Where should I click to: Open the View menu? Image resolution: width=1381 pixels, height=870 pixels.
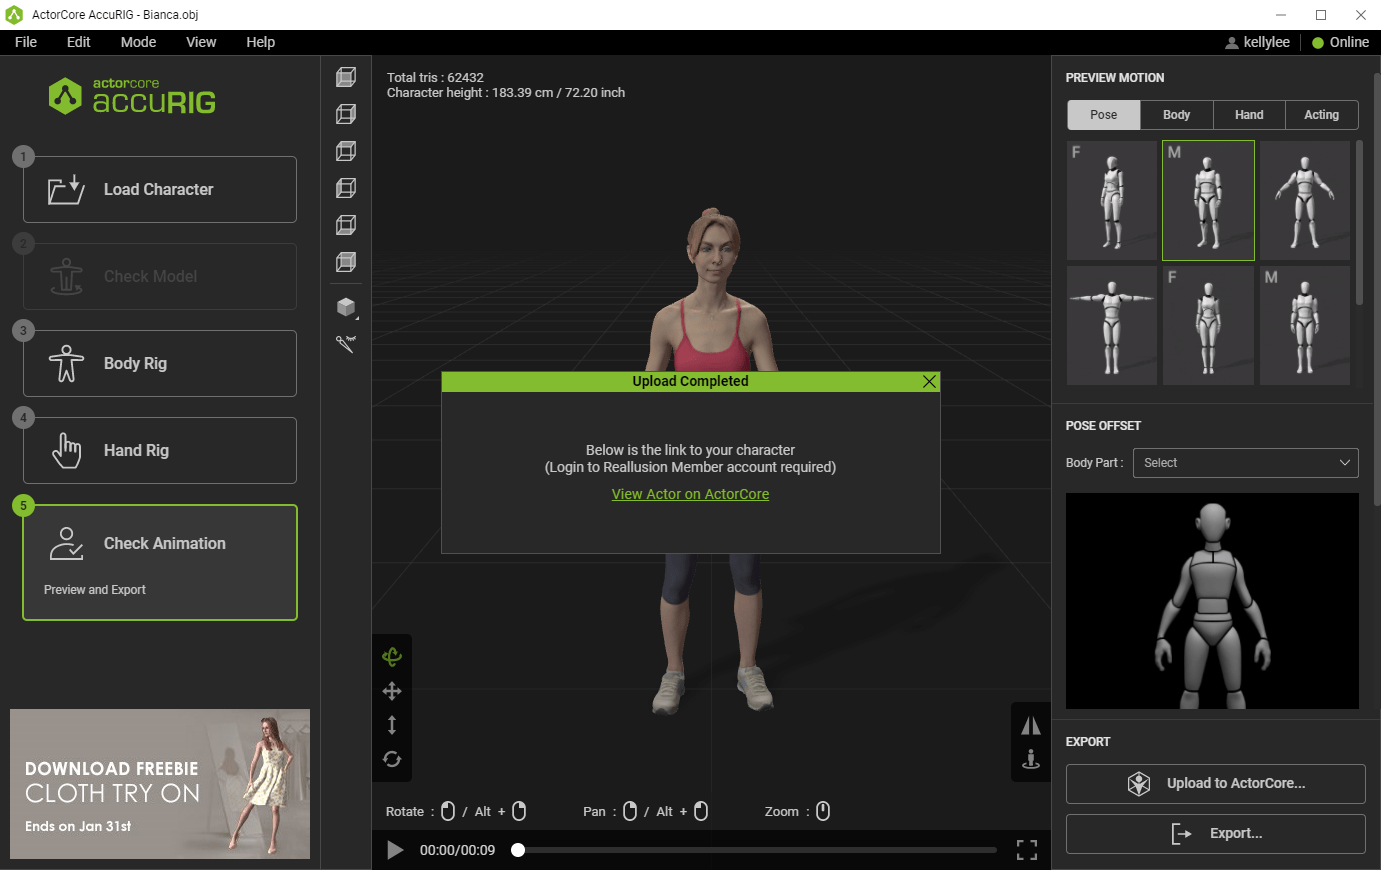point(201,42)
